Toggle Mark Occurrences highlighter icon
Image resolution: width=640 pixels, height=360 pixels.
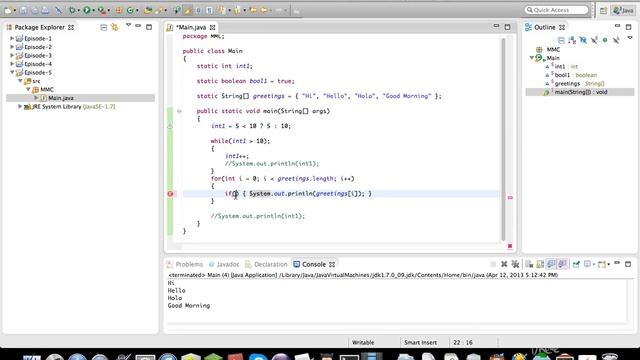(x=188, y=10)
